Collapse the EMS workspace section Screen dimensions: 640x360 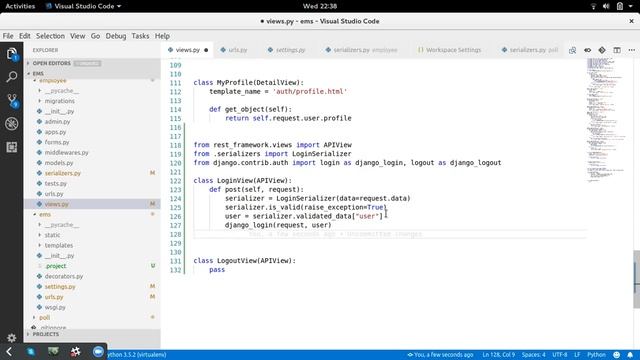[x=38, y=74]
